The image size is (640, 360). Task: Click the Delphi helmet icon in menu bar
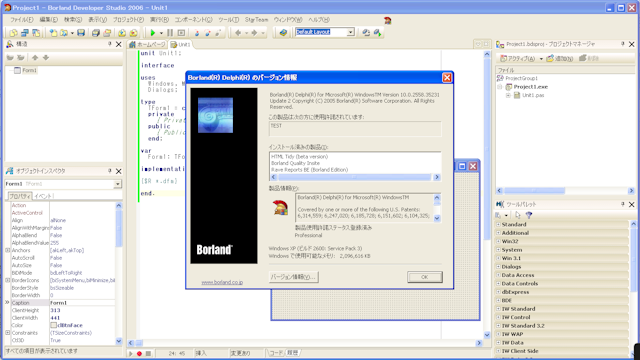tap(387, 20)
